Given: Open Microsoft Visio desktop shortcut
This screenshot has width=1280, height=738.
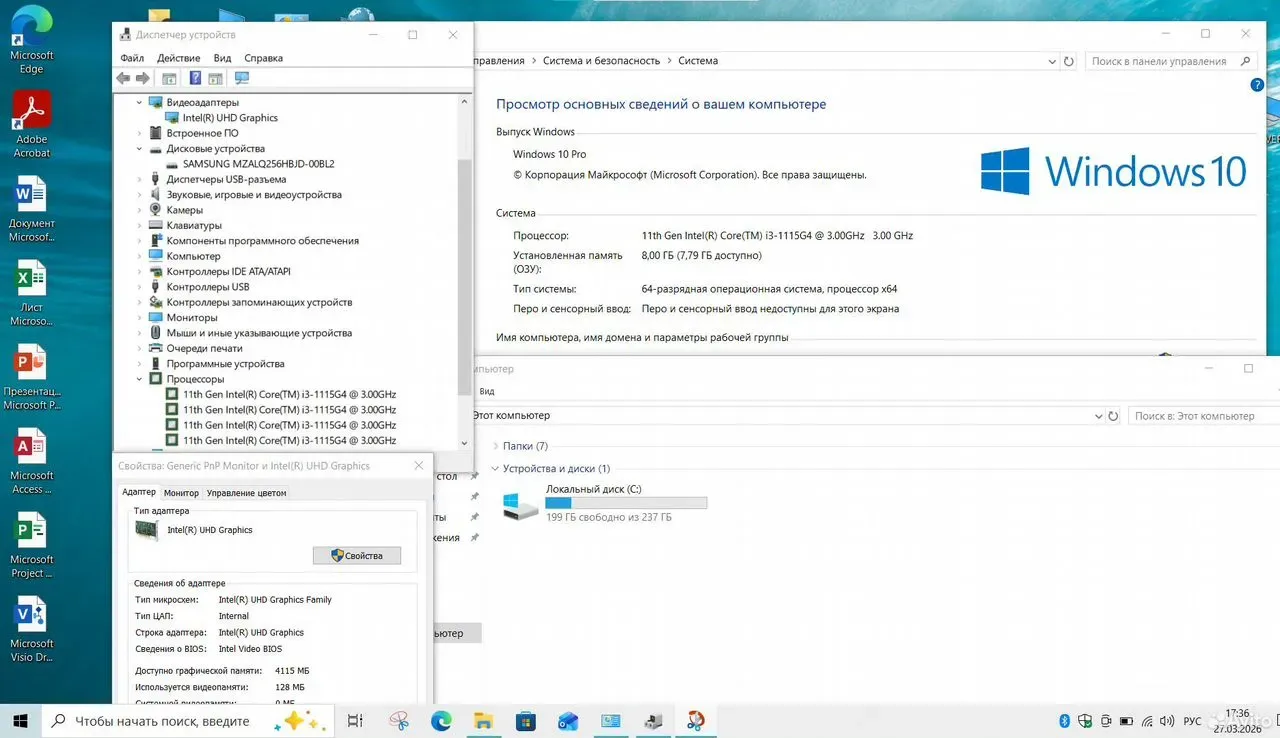Looking at the screenshot, I should coord(32,629).
